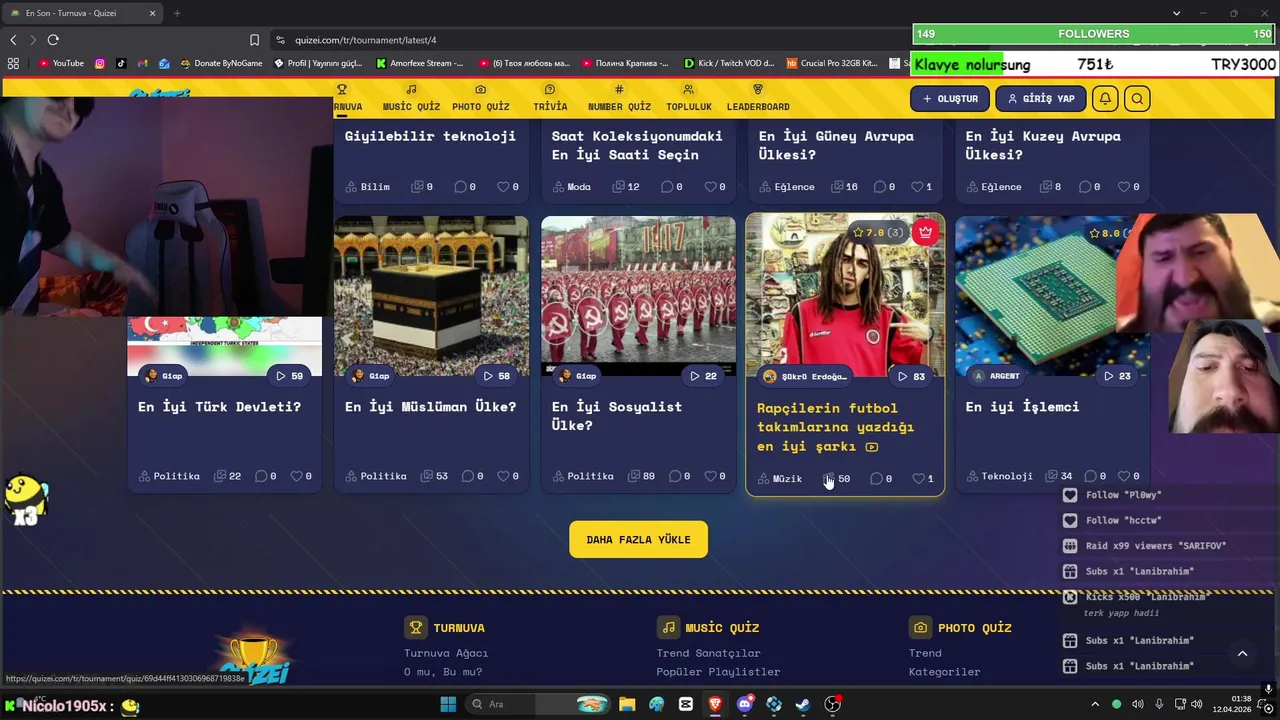Viewport: 1280px width, 720px height.
Task: Filter by Teknoloji category tag
Action: (999, 476)
